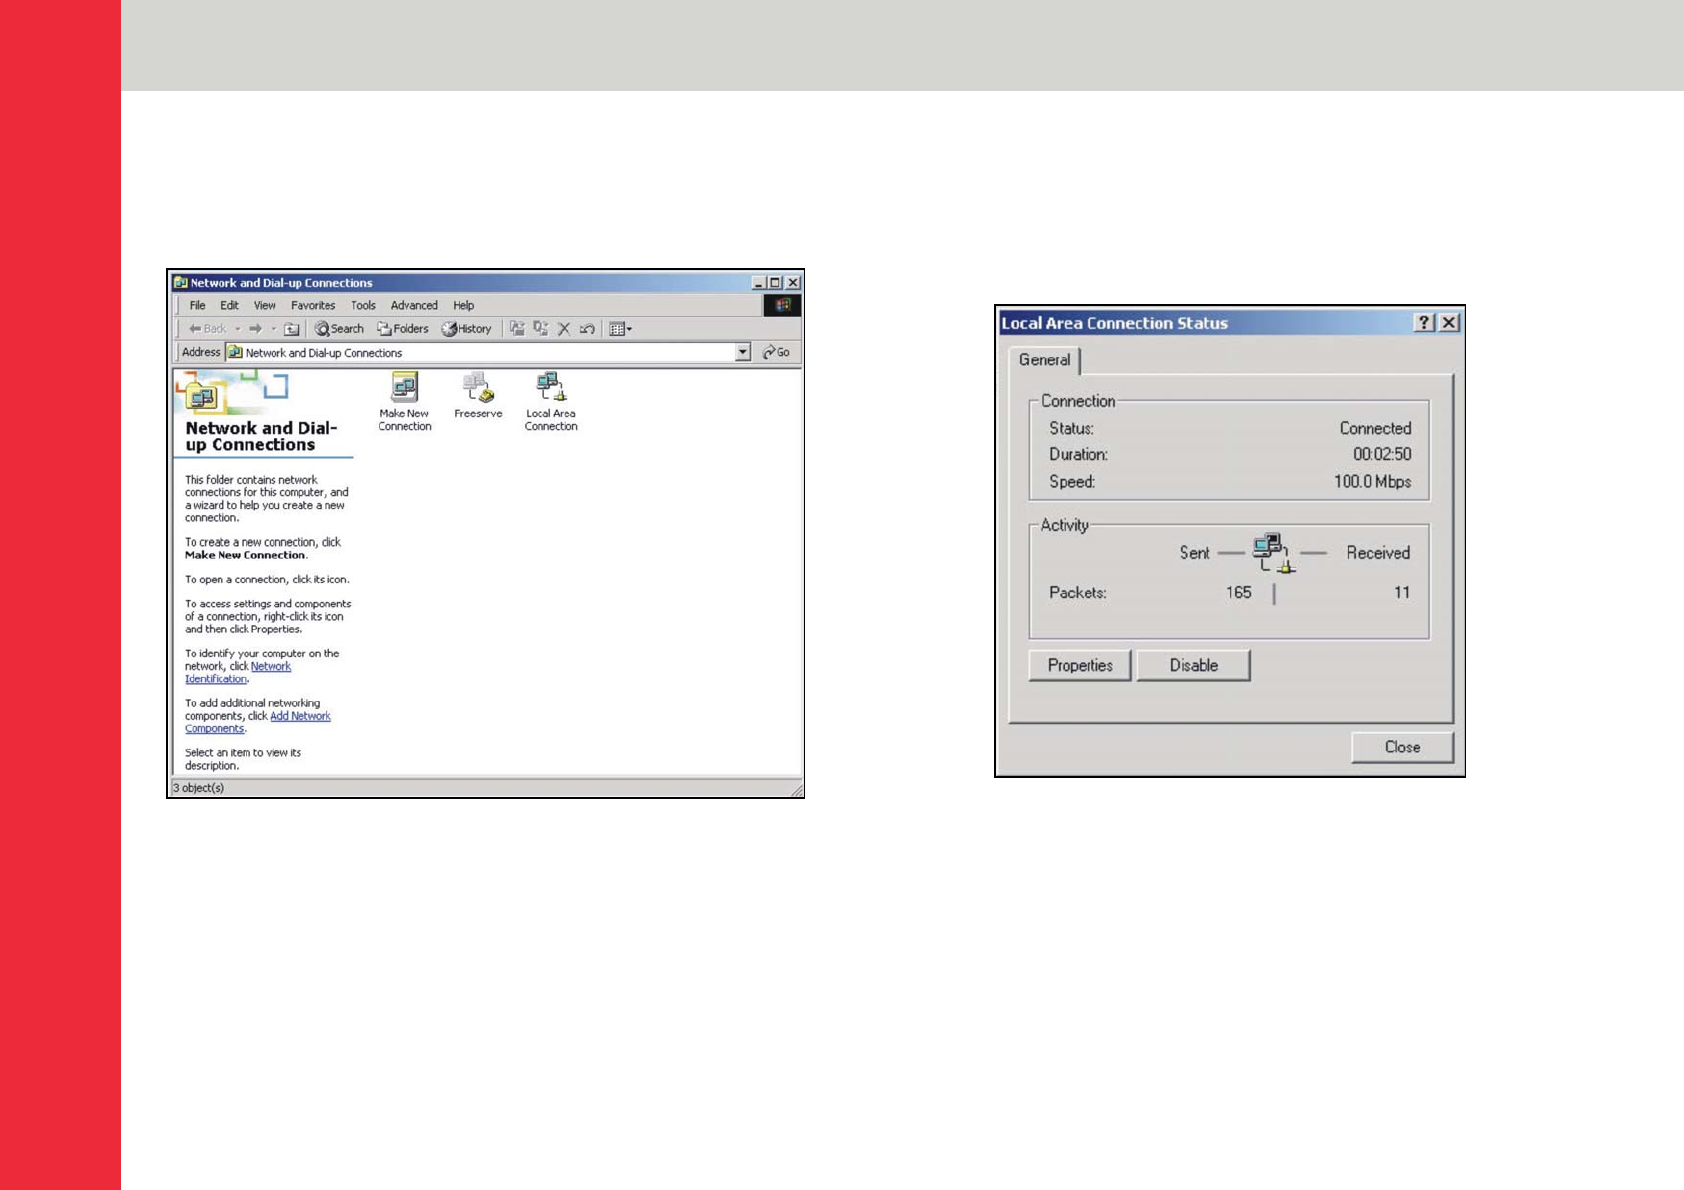Viewport: 1684px width, 1190px height.
Task: Click the speed value 100.0 Mbps
Action: pyautogui.click(x=1372, y=481)
